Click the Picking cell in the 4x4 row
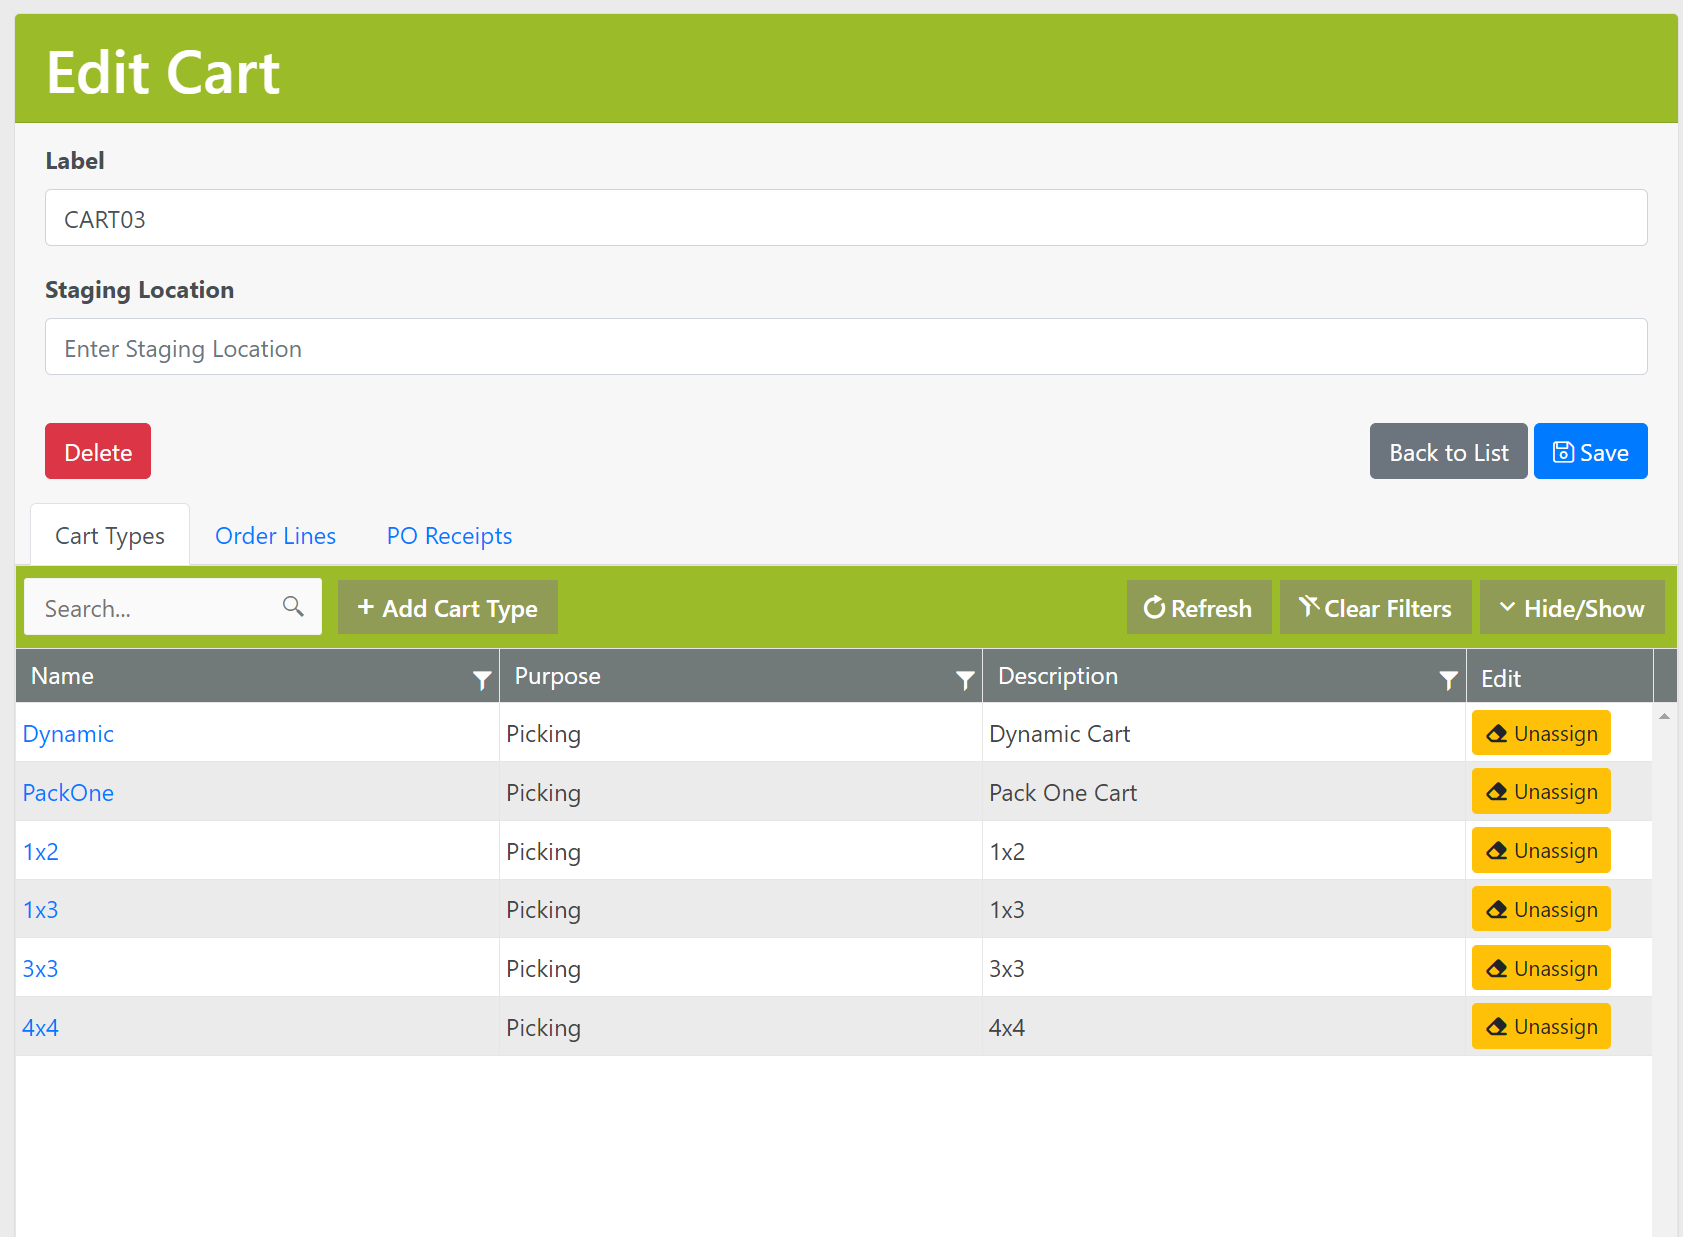The image size is (1683, 1237). pyautogui.click(x=741, y=1027)
